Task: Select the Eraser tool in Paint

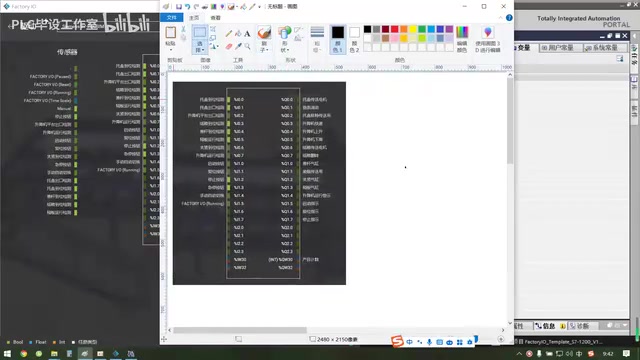Action: pyautogui.click(x=229, y=46)
